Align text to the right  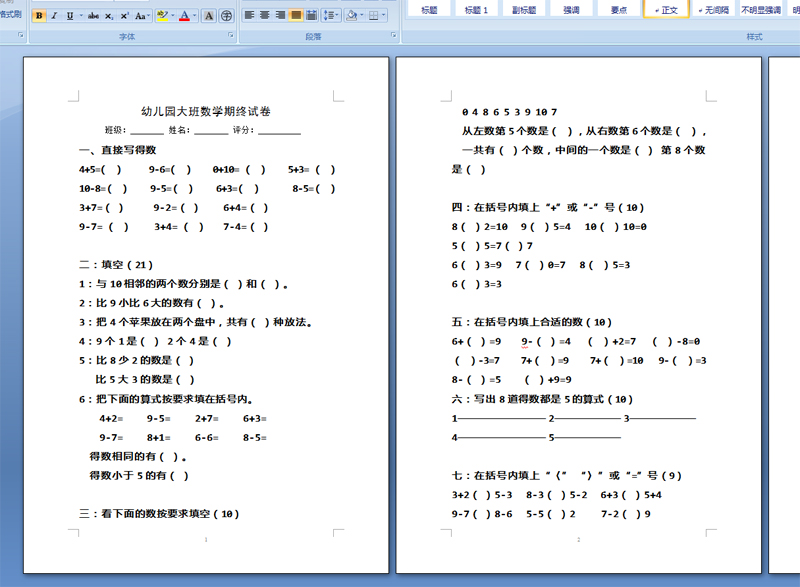point(280,15)
